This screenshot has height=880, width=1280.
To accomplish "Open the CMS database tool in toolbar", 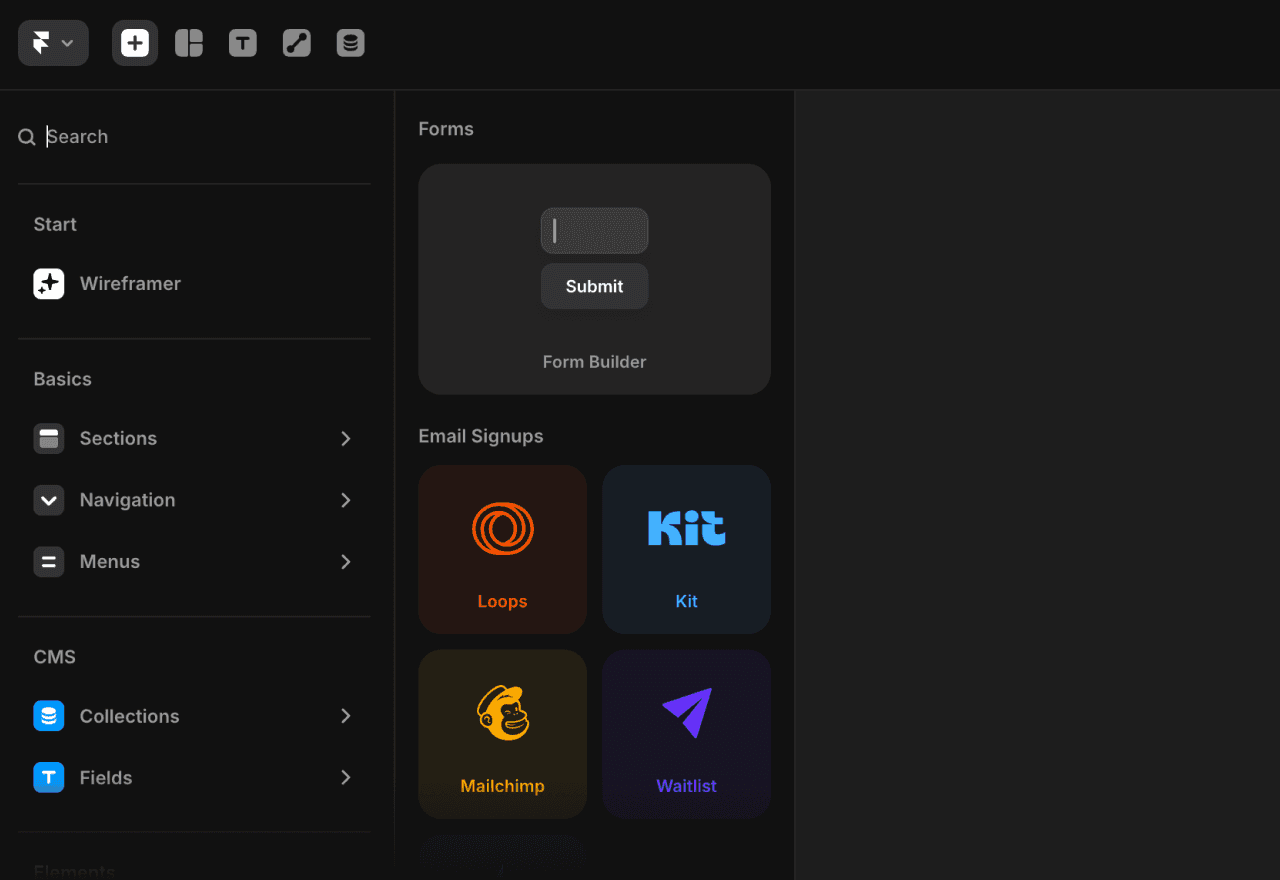I will click(x=351, y=43).
